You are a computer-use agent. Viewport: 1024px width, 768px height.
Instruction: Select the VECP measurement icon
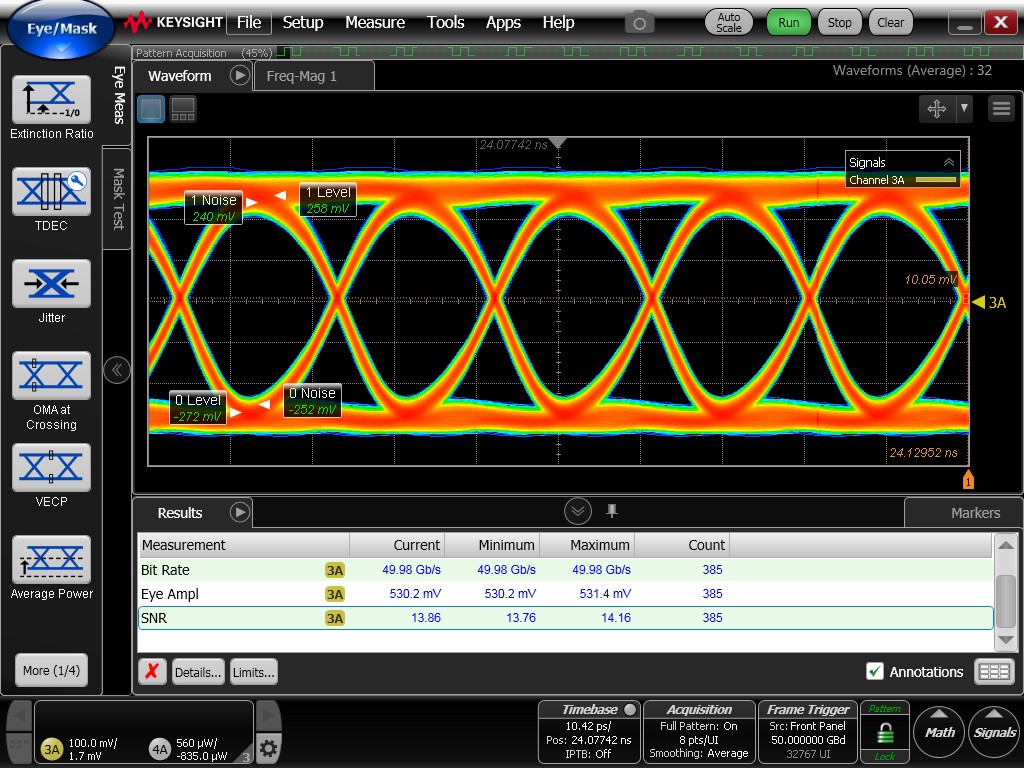(x=51, y=467)
